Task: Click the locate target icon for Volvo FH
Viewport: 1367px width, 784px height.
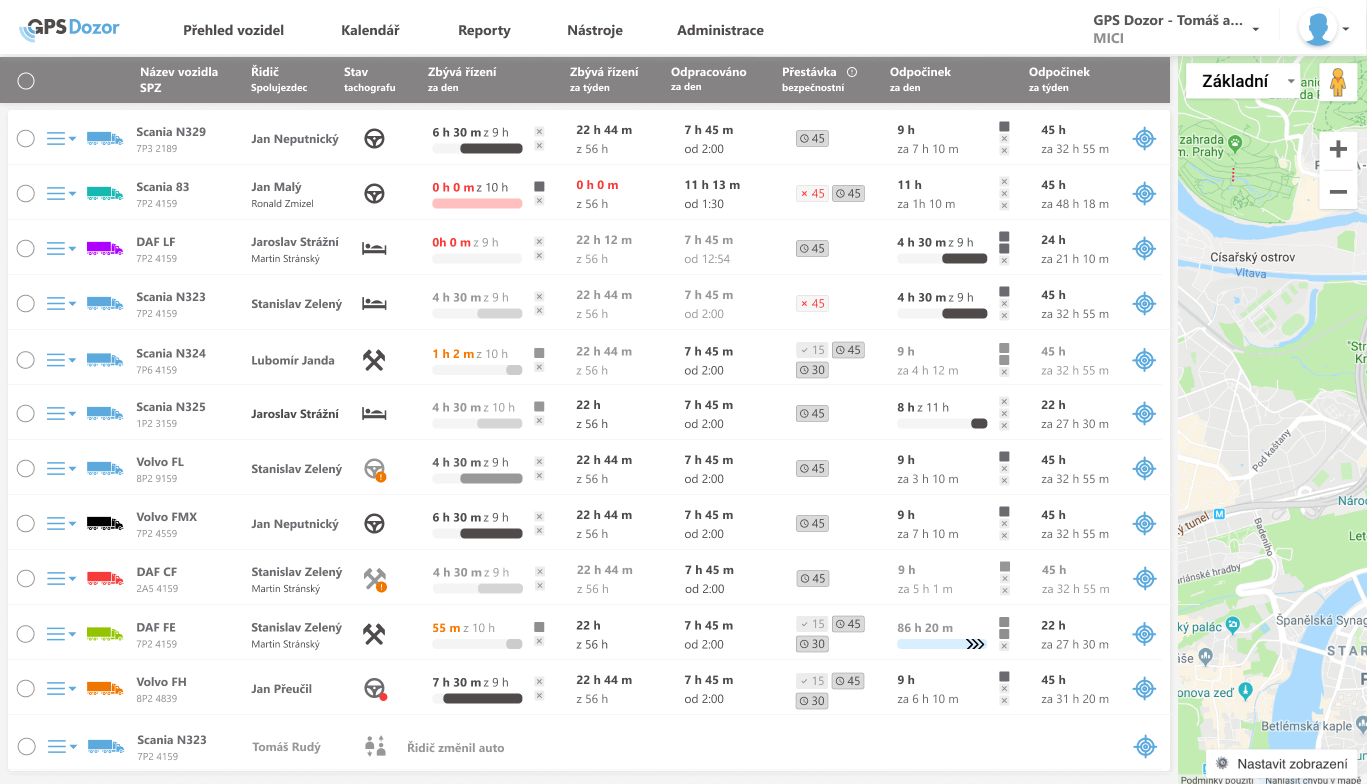Action: pos(1144,689)
